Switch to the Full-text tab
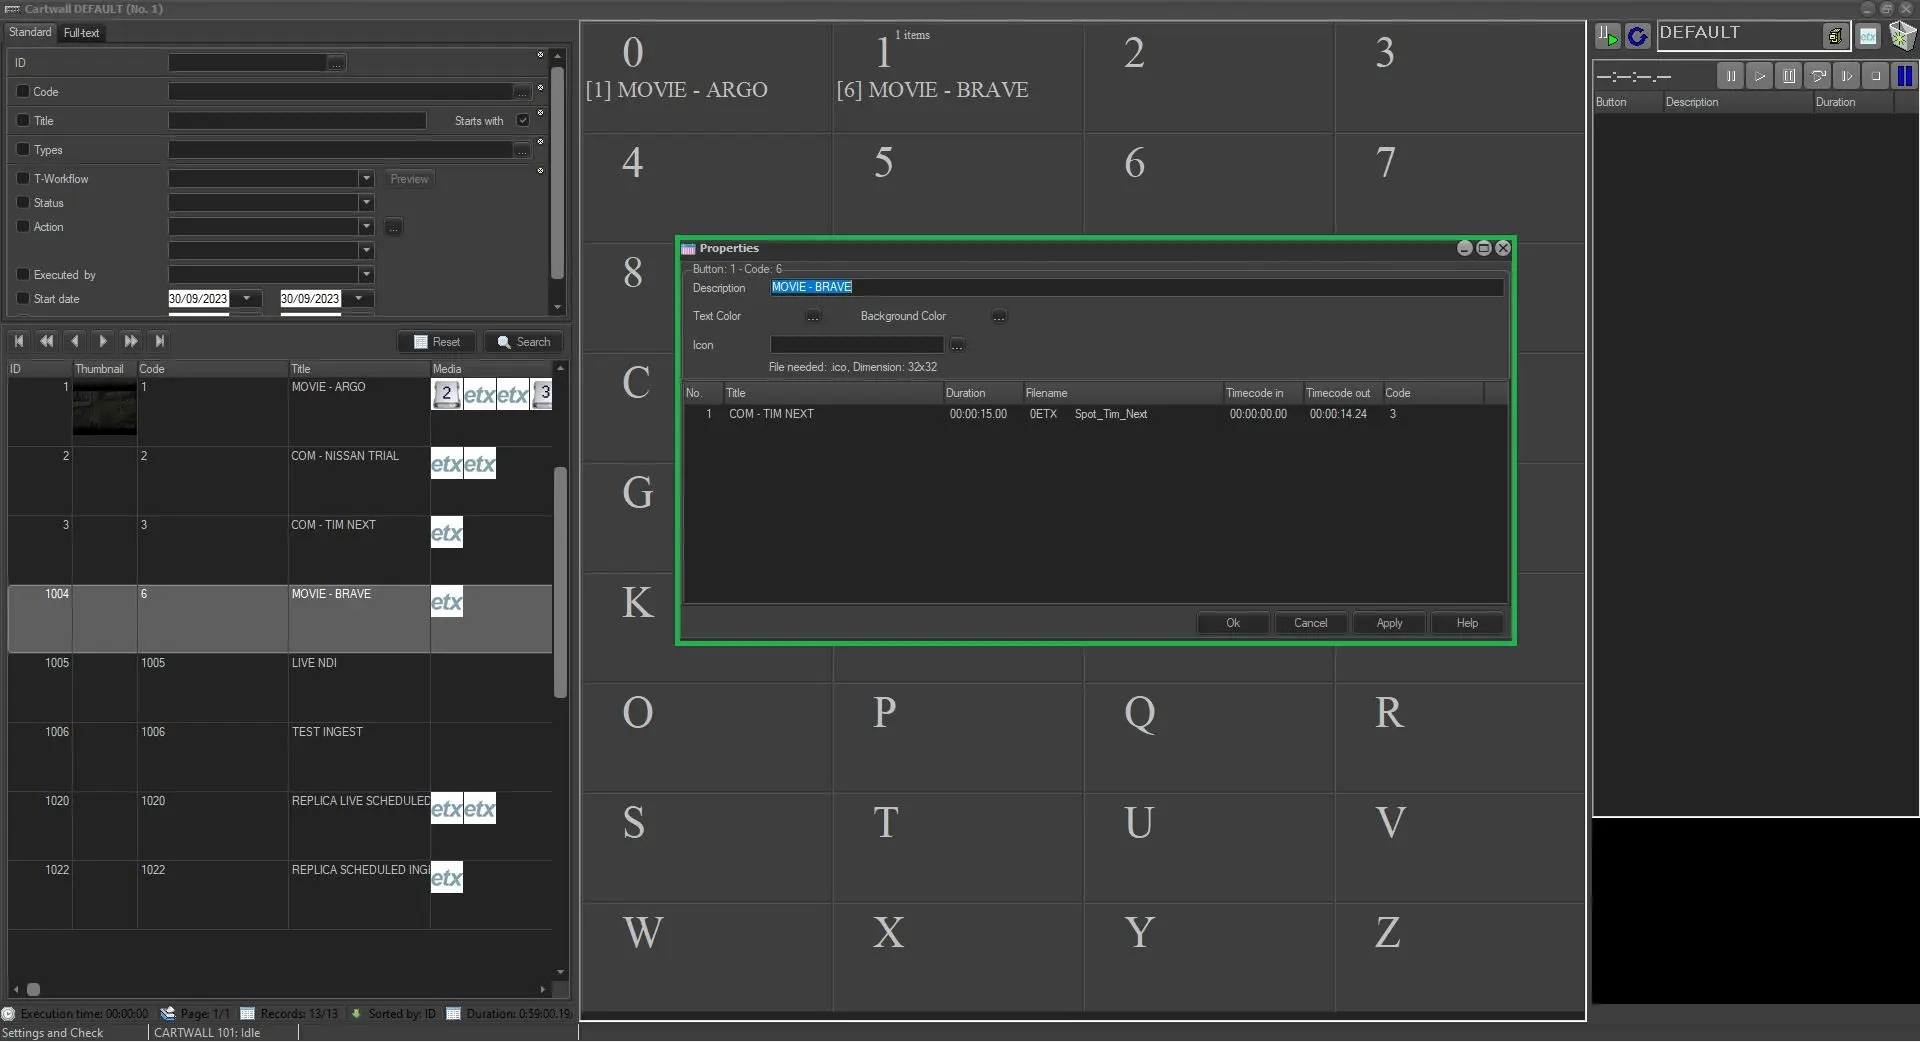Image resolution: width=1920 pixels, height=1043 pixels. (x=81, y=33)
